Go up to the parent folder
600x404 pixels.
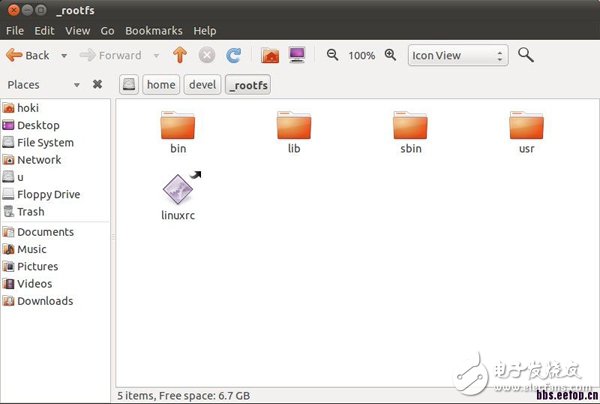point(179,55)
